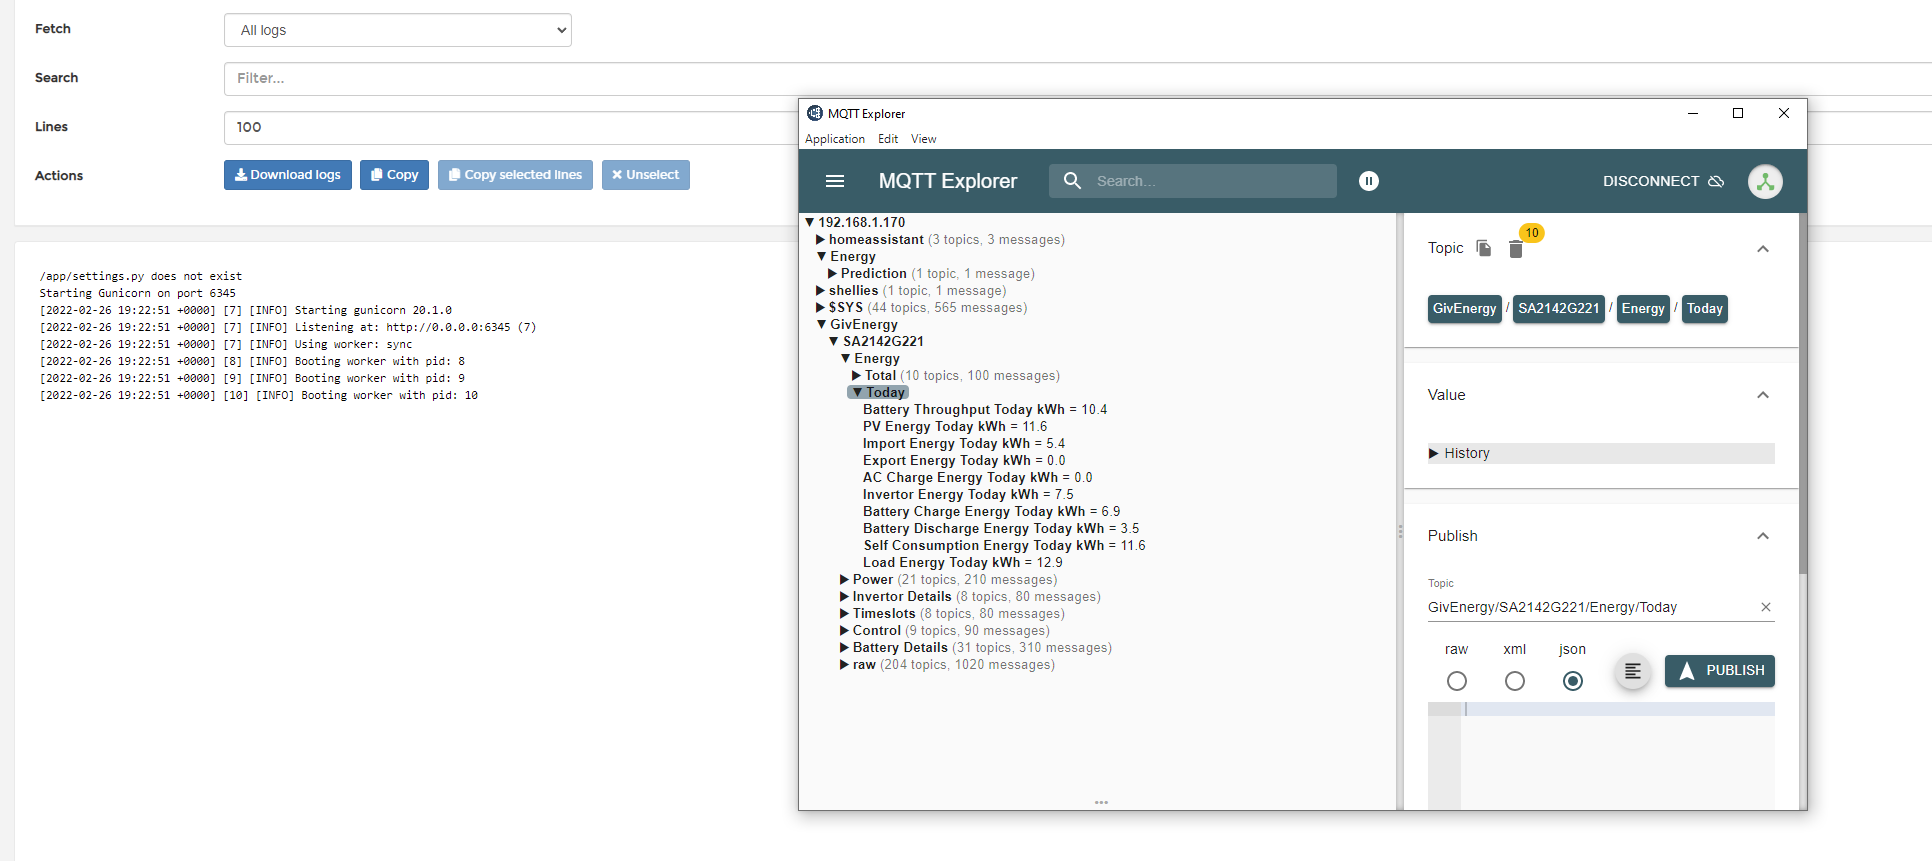Click the MQTT Explorer title bar app icon
The image size is (1932, 861).
pos(815,113)
